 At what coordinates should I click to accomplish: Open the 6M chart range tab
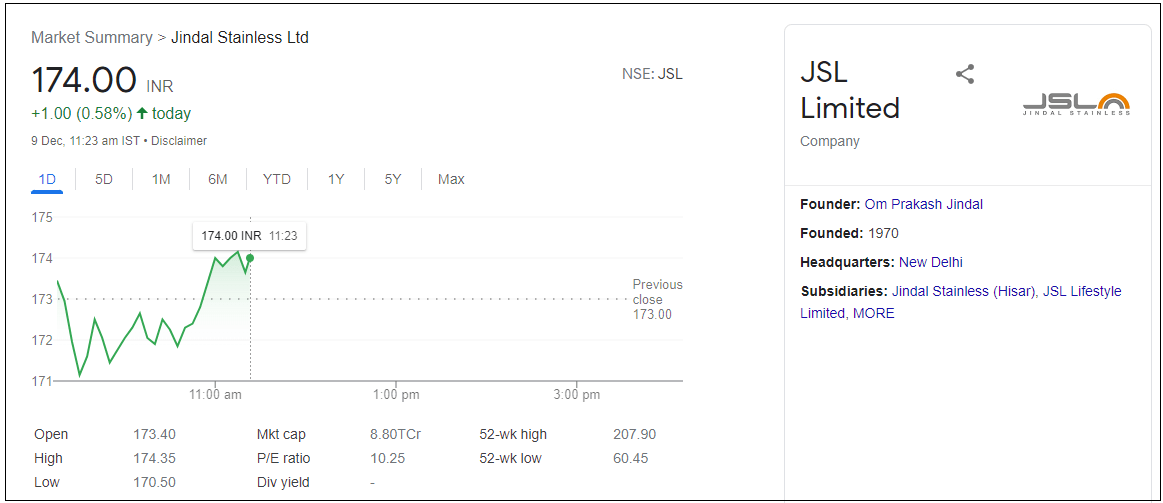coord(217,180)
